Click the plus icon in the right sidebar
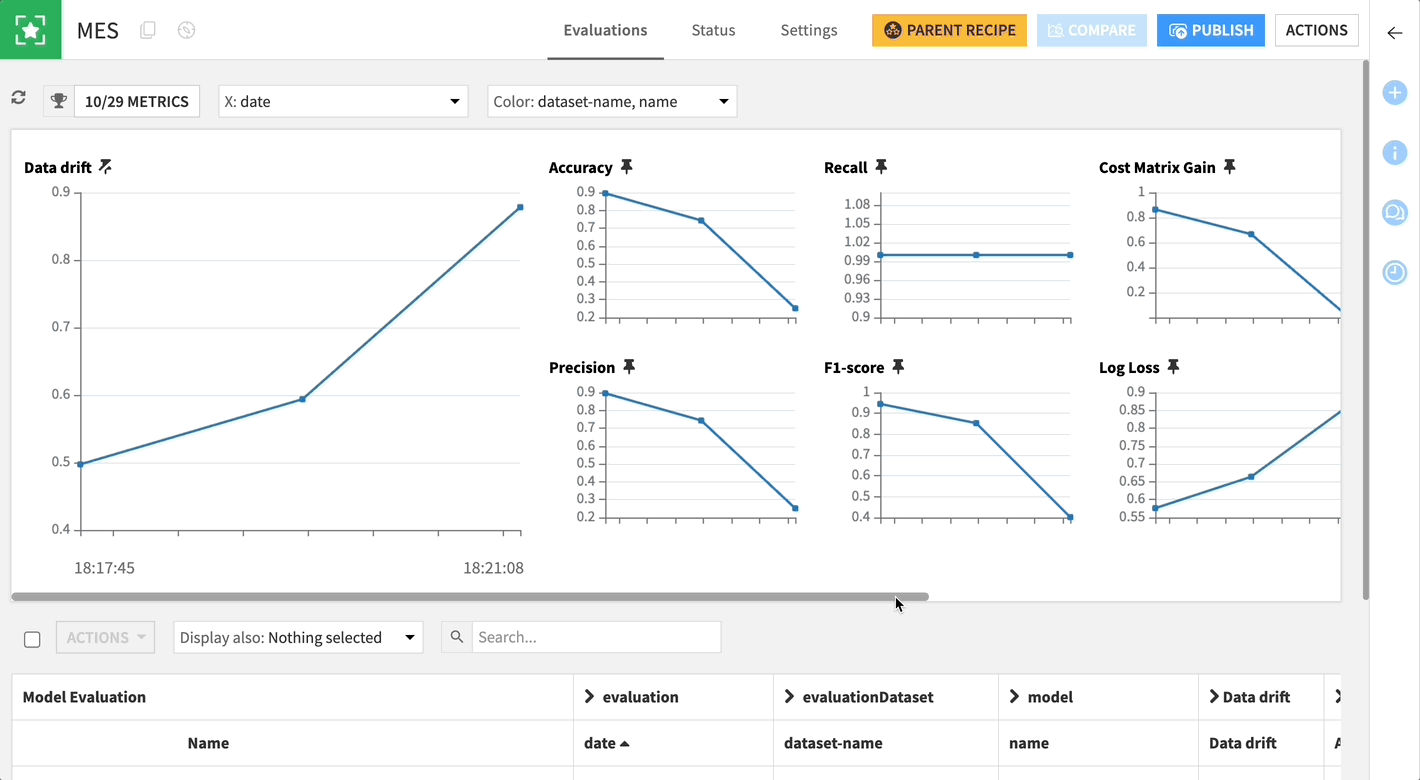Screen dimensions: 1420x780 tap(1394, 92)
